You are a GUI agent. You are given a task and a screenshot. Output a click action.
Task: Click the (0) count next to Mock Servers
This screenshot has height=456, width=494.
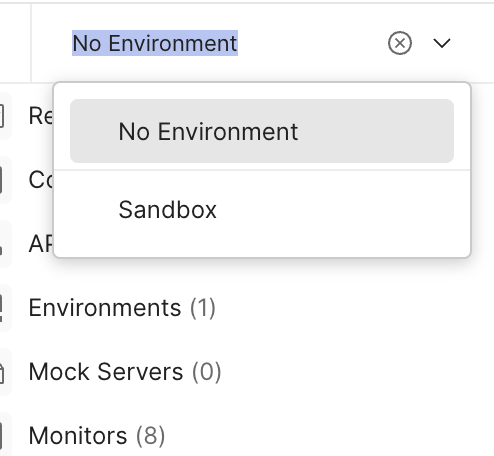click(x=207, y=372)
